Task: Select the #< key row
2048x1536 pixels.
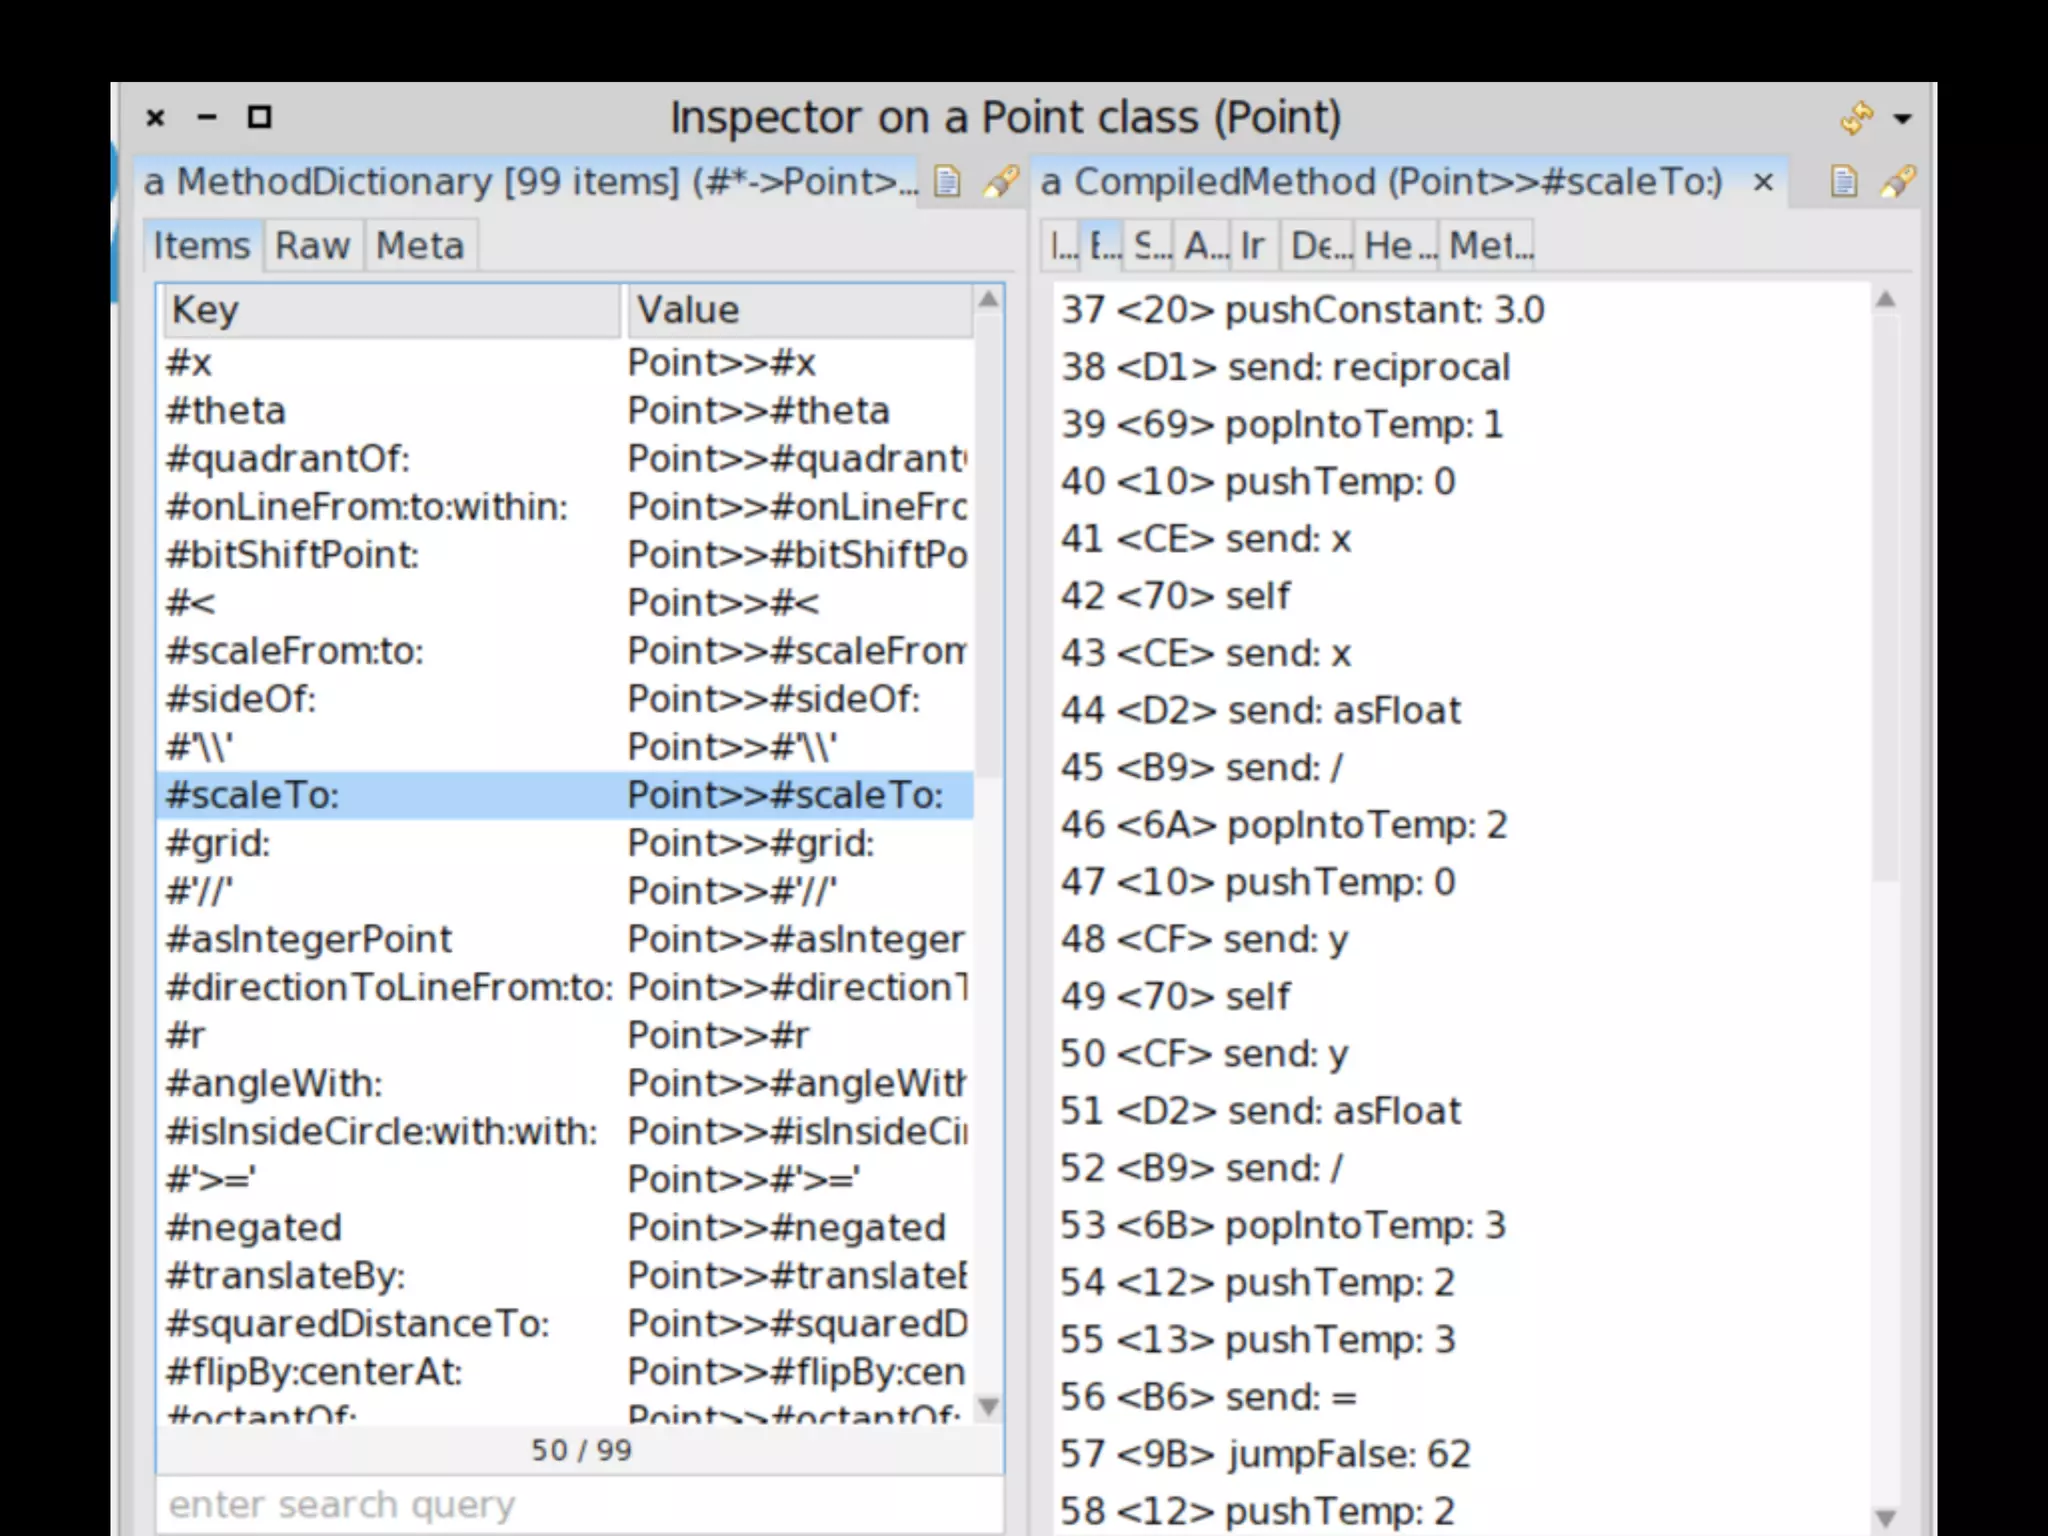Action: coord(565,603)
